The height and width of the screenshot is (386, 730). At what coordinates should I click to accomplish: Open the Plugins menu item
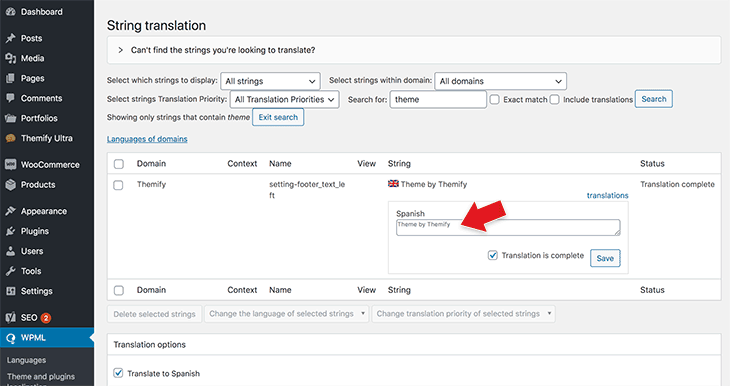(47, 231)
